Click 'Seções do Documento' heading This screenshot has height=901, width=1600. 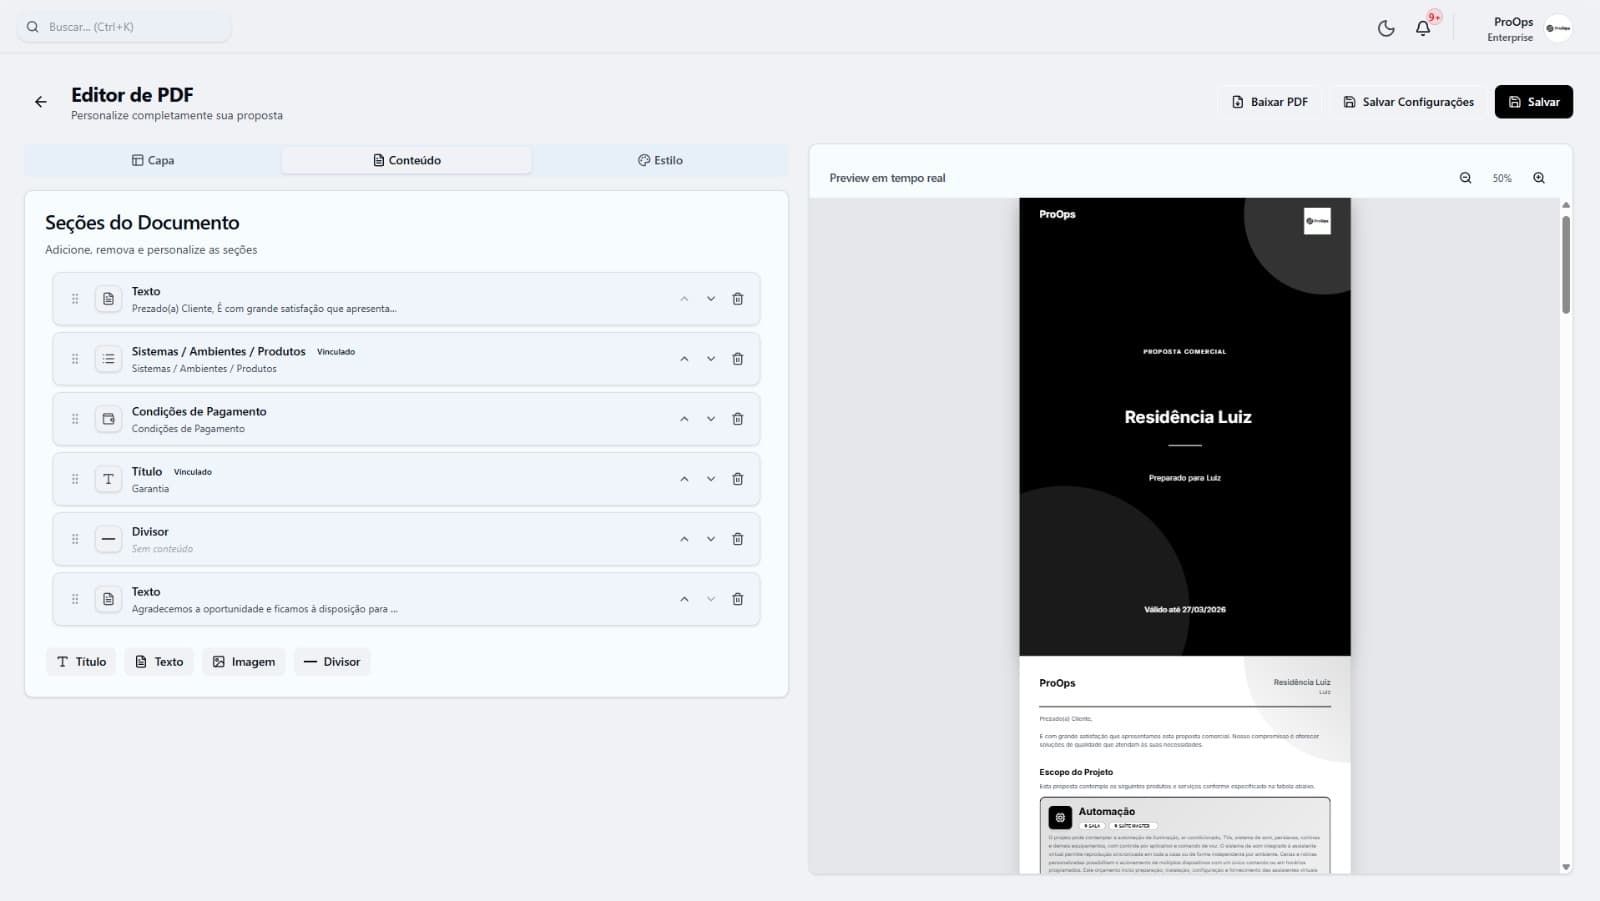click(142, 223)
